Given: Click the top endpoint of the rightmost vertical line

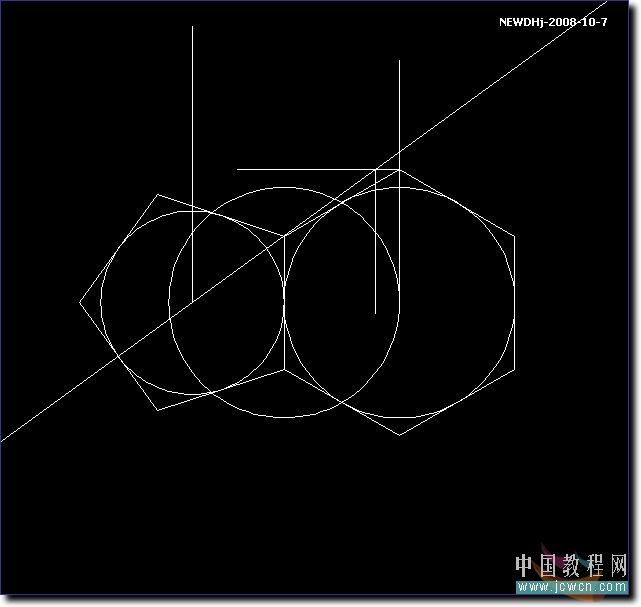Looking at the screenshot, I should [399, 61].
